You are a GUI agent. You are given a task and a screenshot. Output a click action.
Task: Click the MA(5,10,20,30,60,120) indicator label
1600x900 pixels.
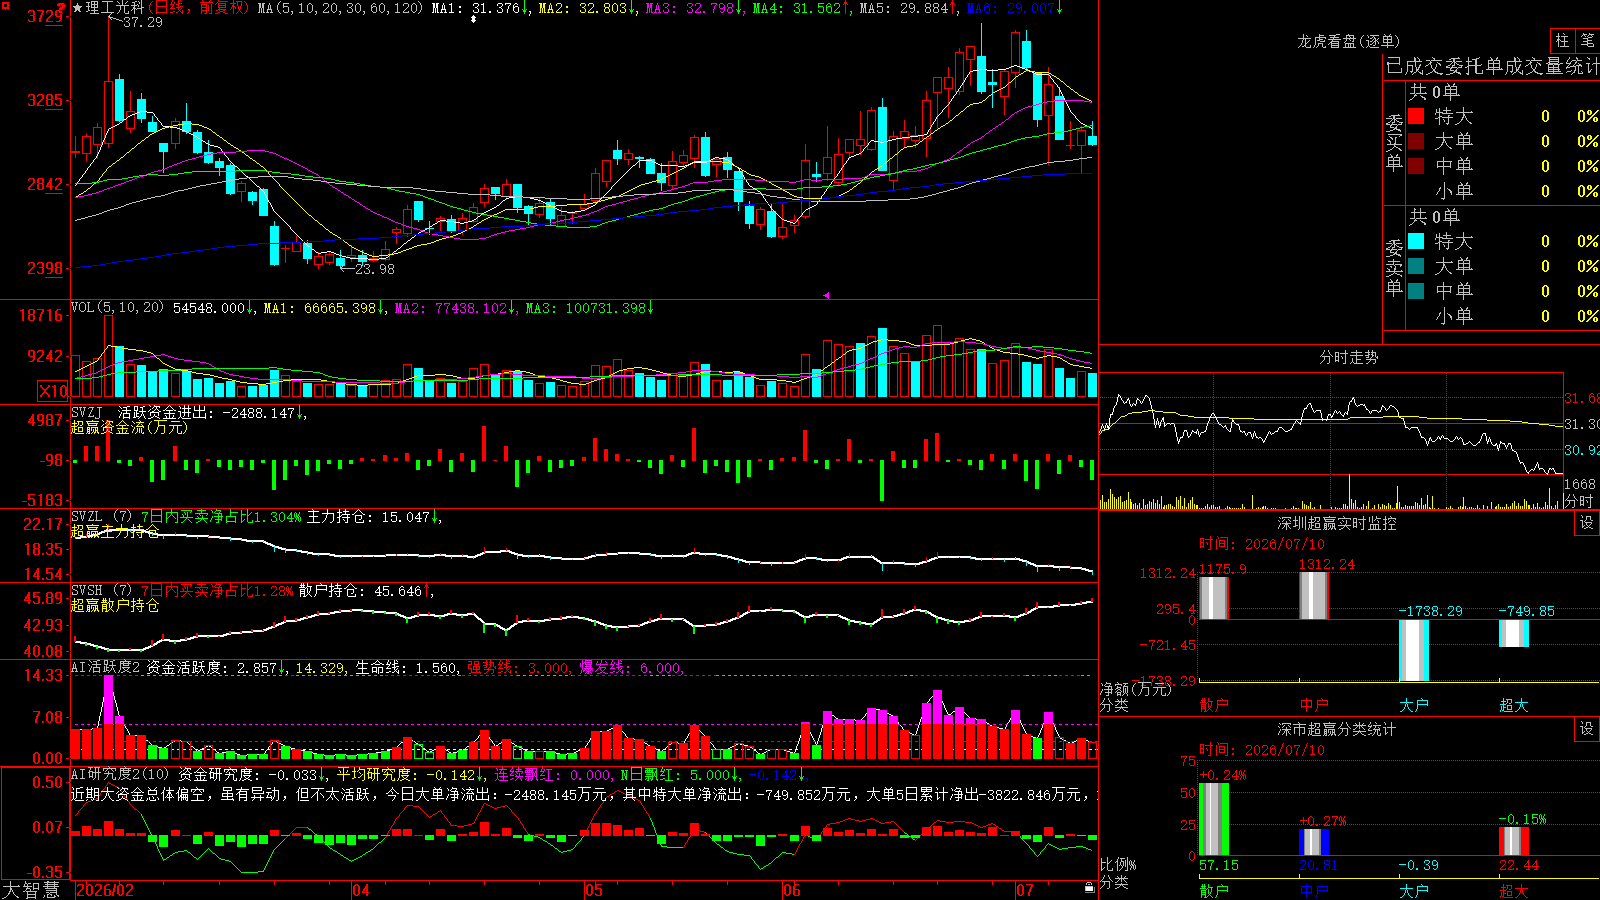[341, 8]
